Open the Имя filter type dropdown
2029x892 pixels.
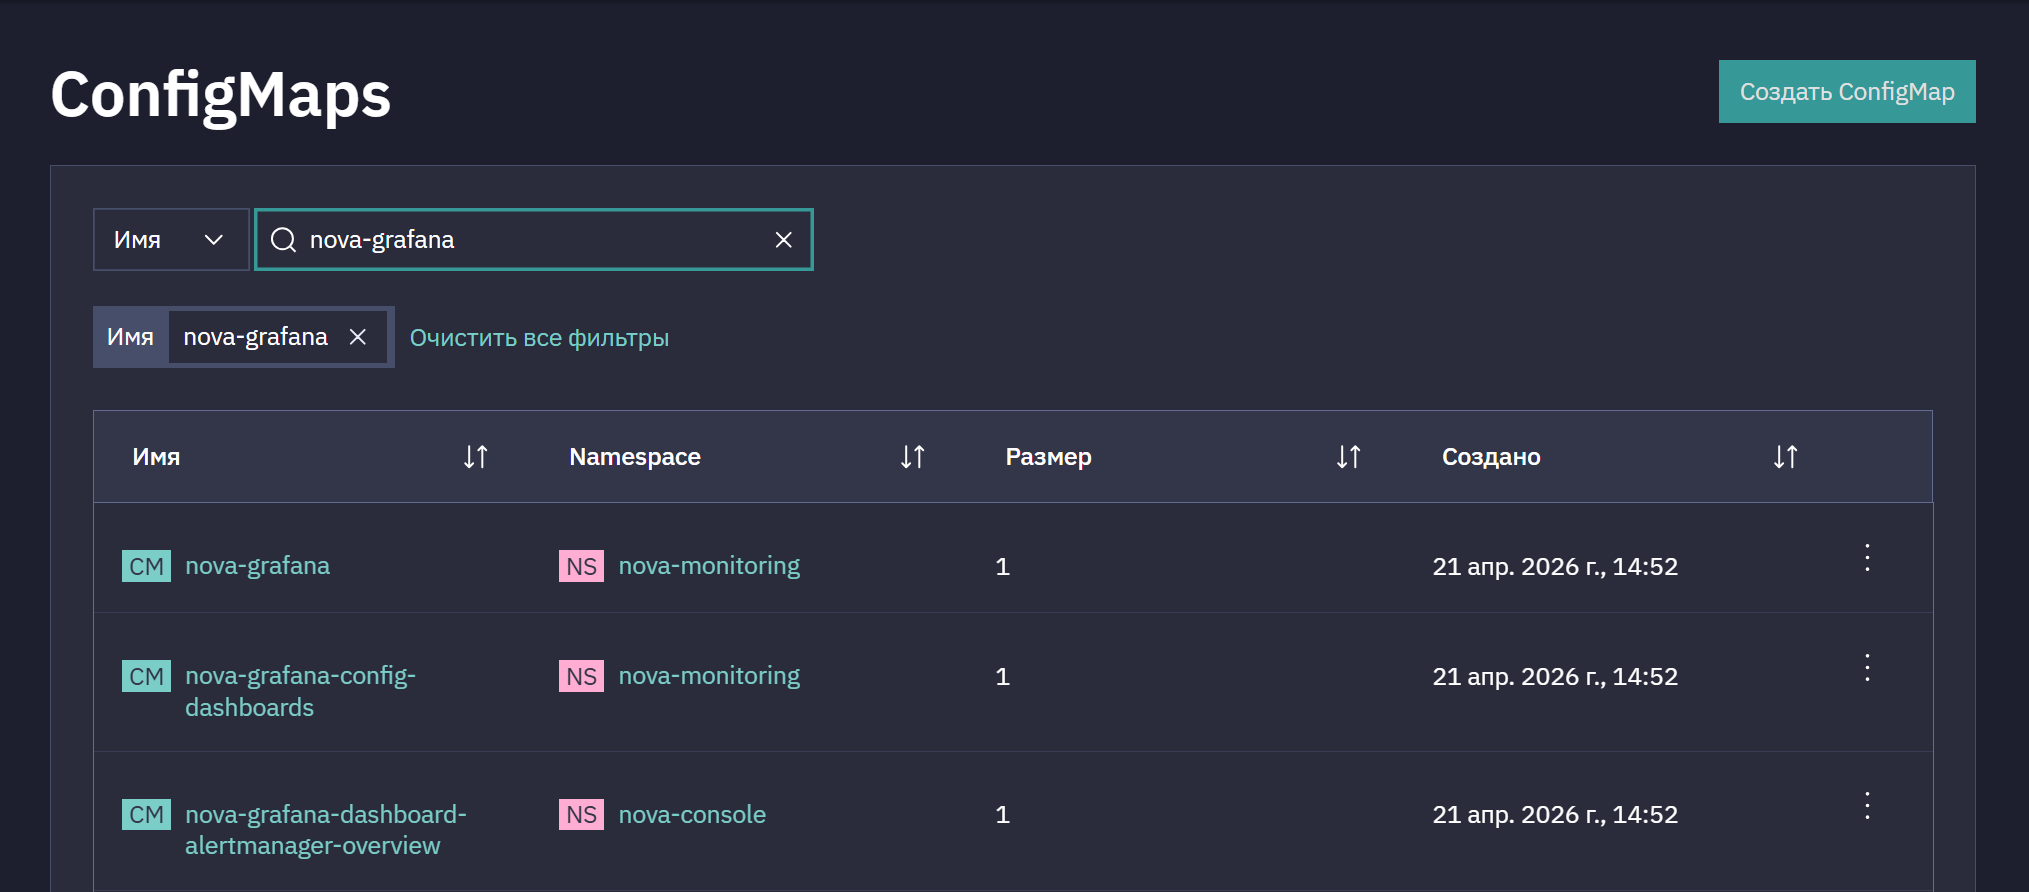pyautogui.click(x=171, y=240)
